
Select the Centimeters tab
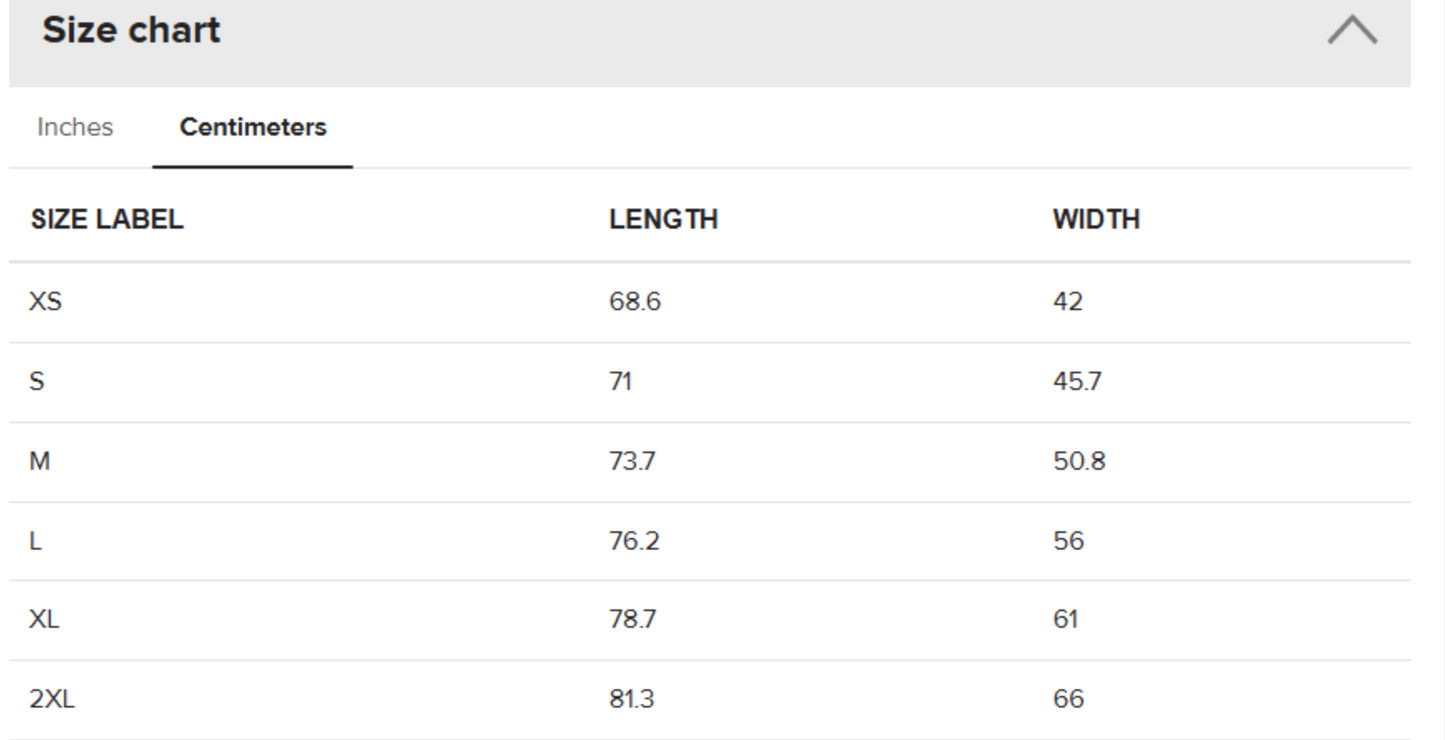pos(253,128)
